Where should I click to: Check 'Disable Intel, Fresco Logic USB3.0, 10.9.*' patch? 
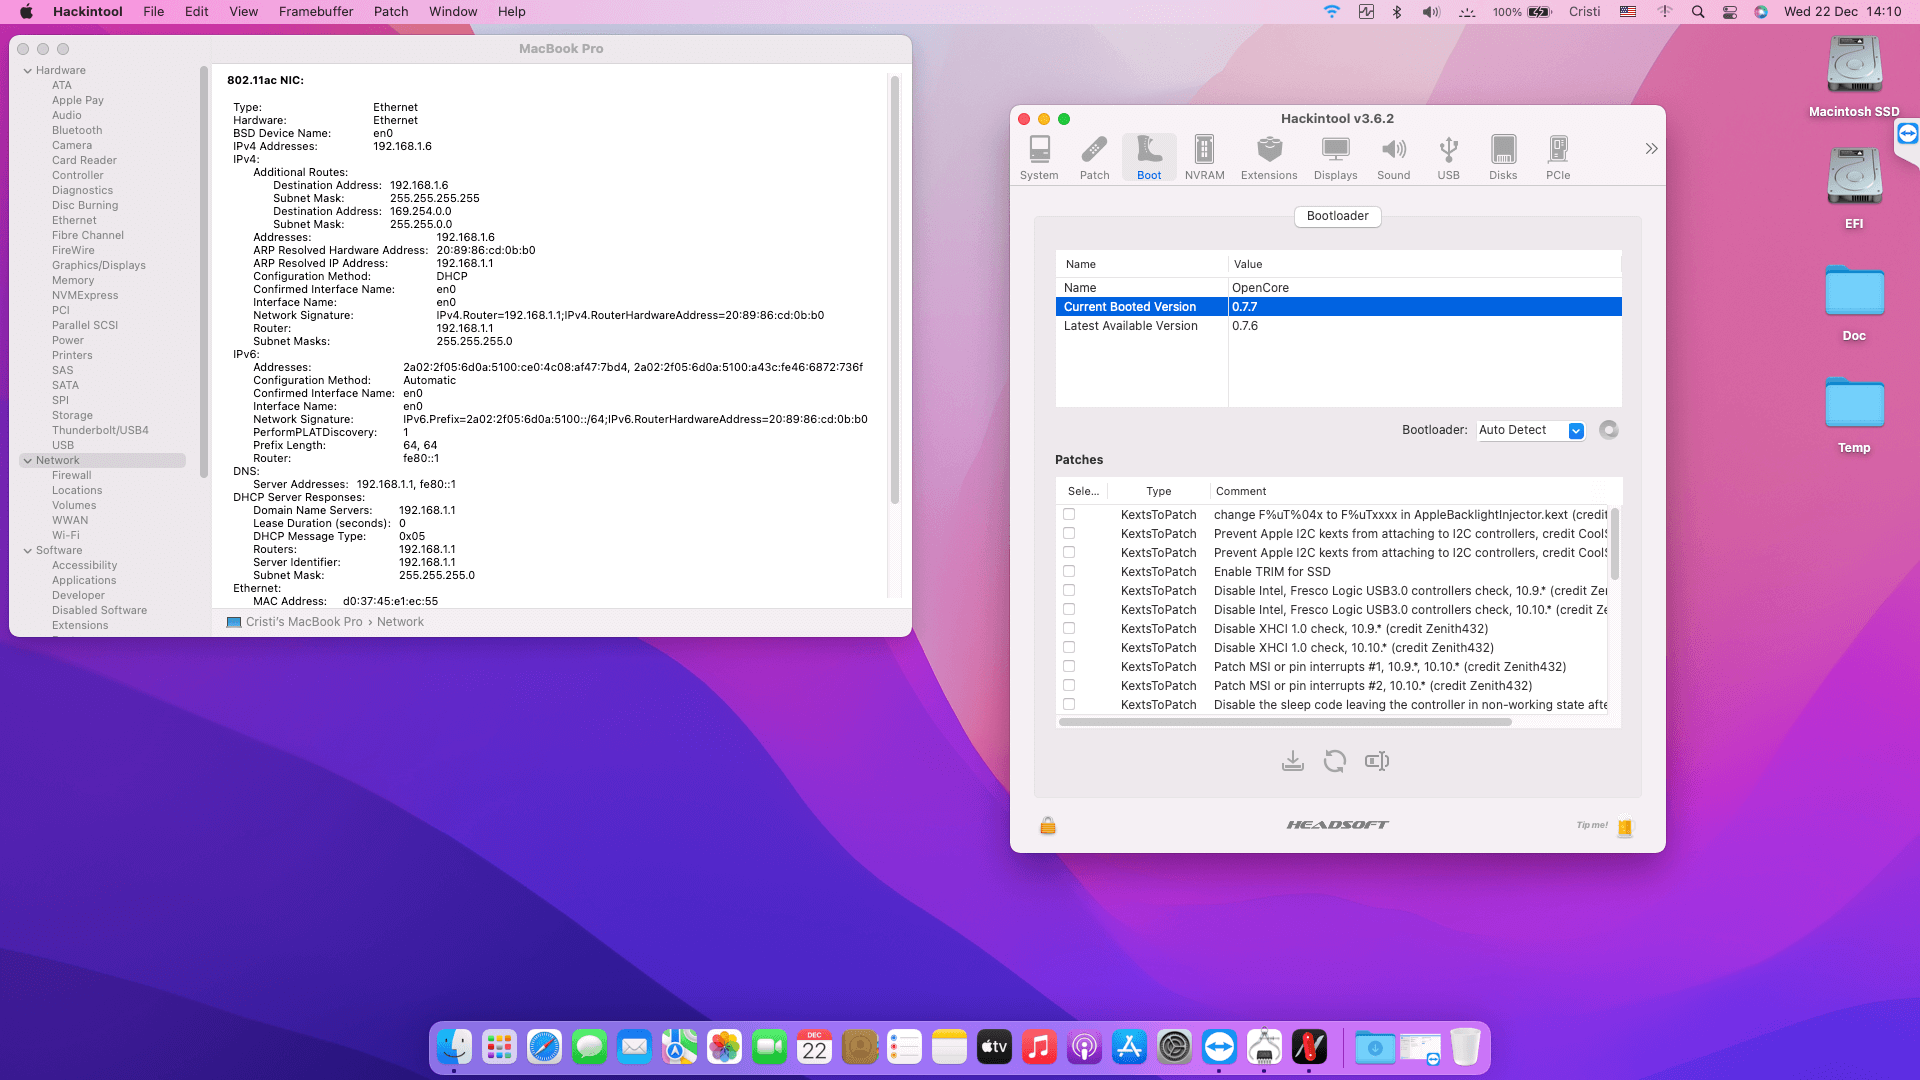[1069, 591]
